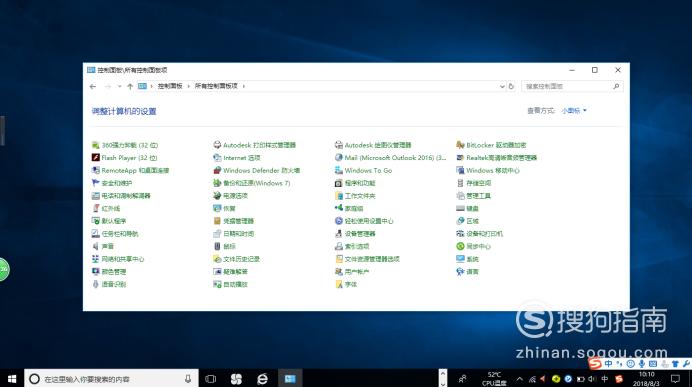Open 语言 language settings
Screen dimensions: 692x387
click(x=467, y=271)
